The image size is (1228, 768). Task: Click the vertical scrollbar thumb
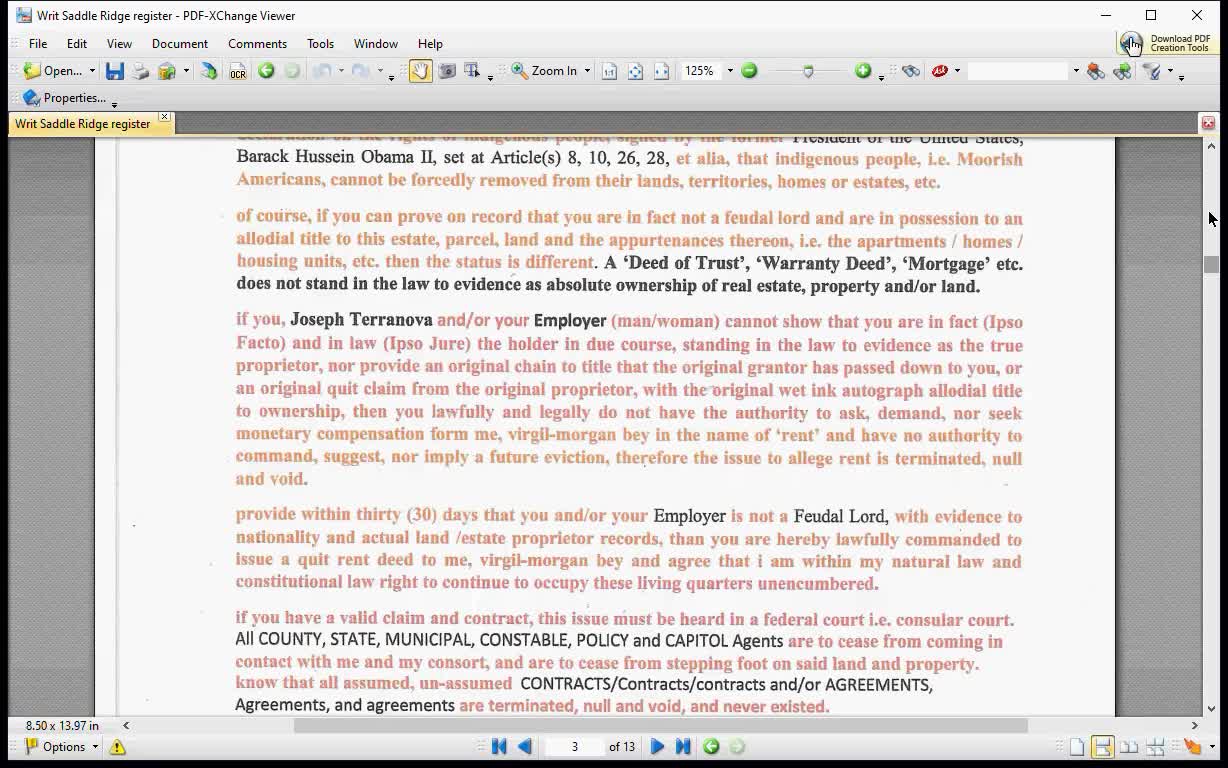click(1211, 265)
